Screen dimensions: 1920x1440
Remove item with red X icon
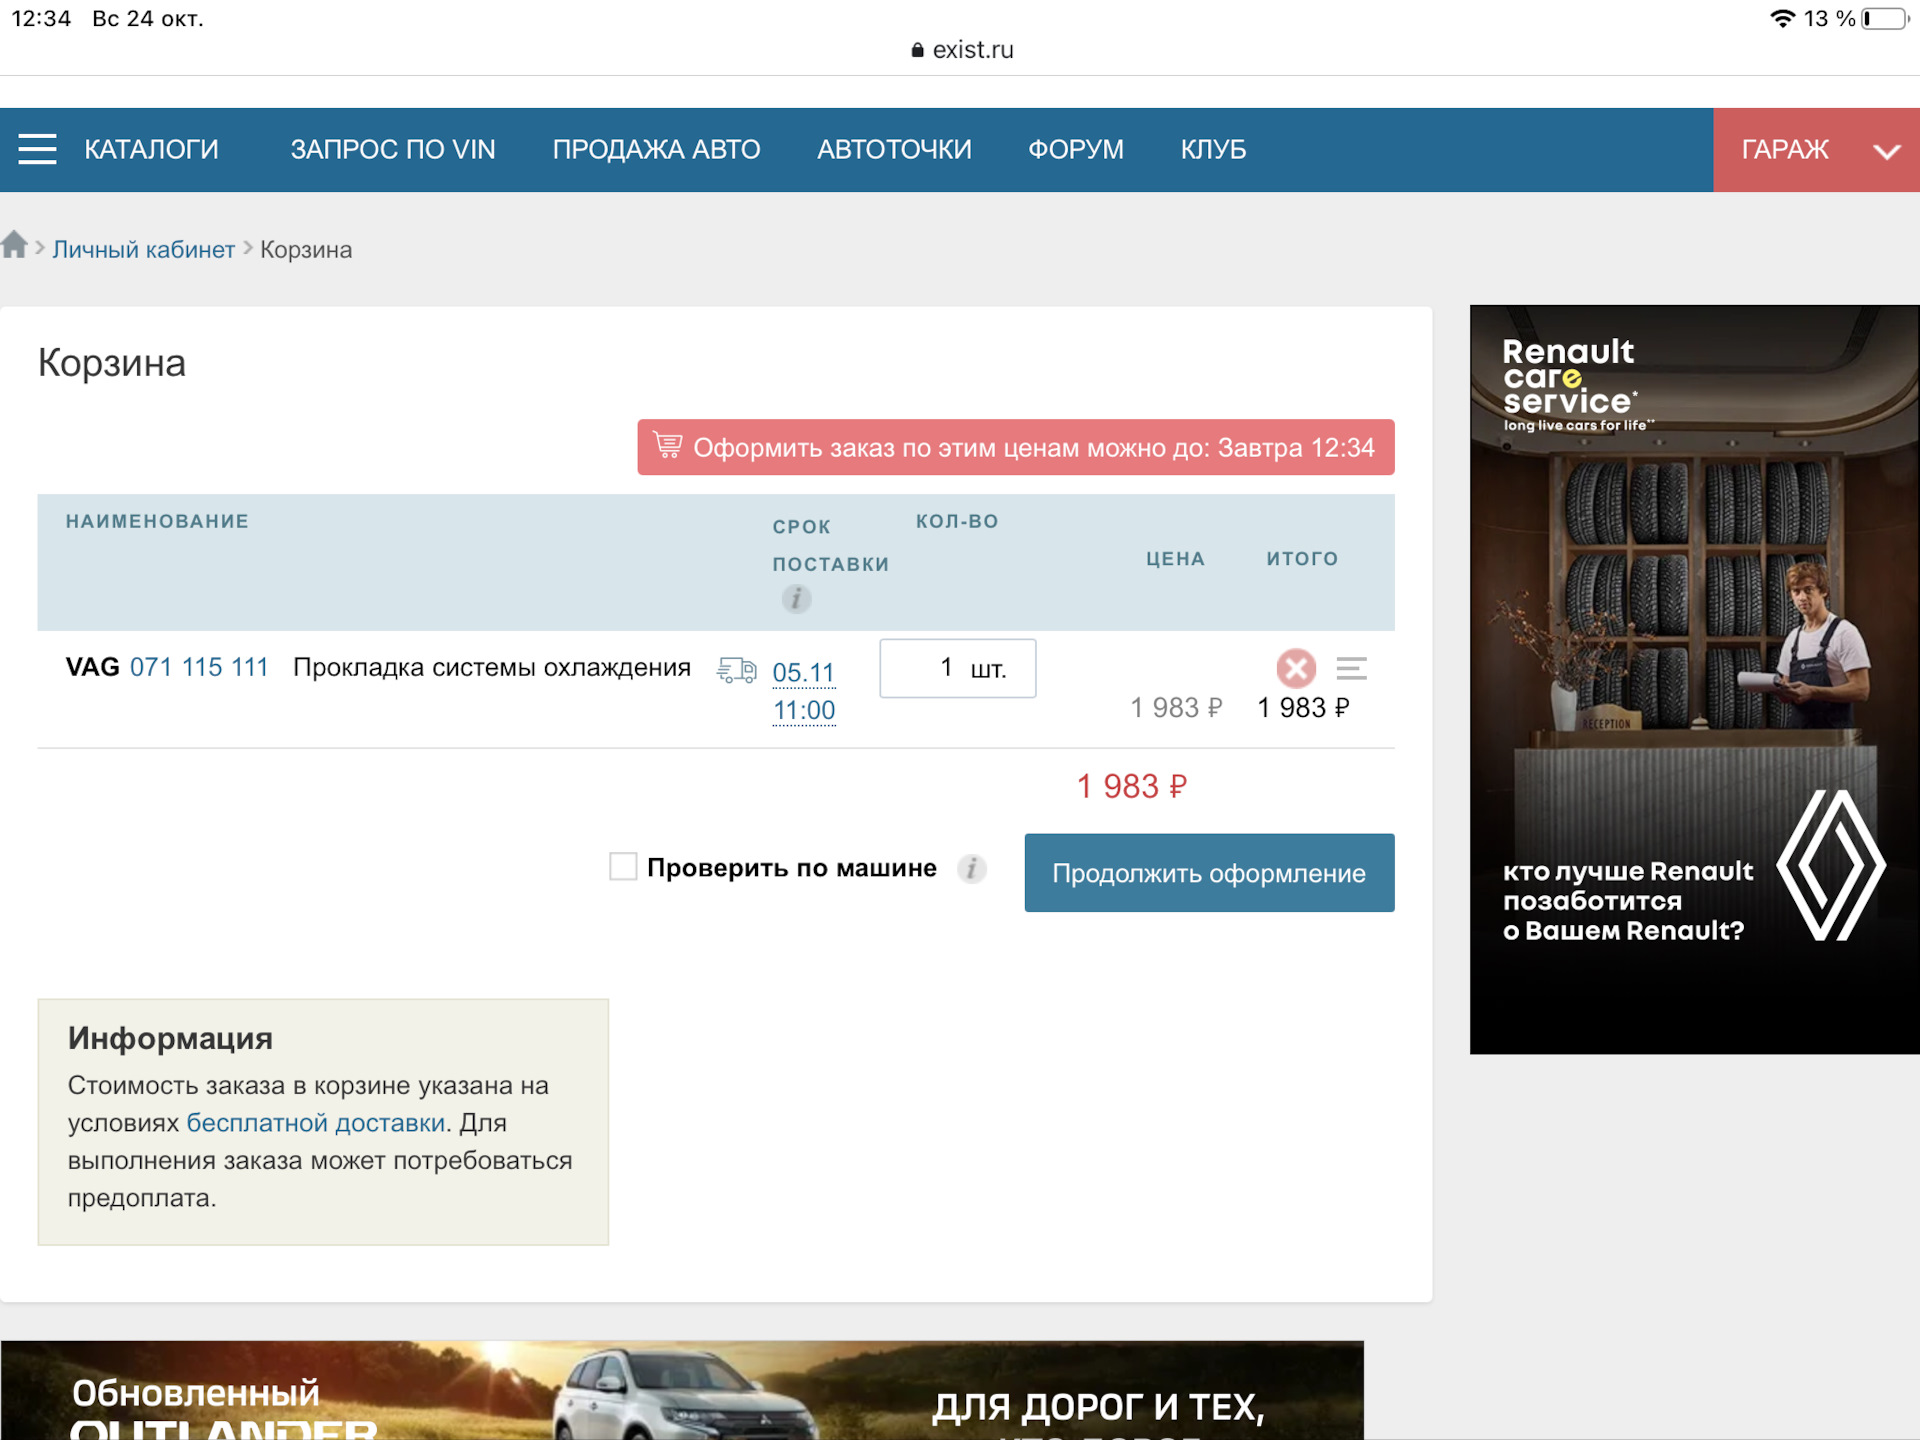(1296, 668)
